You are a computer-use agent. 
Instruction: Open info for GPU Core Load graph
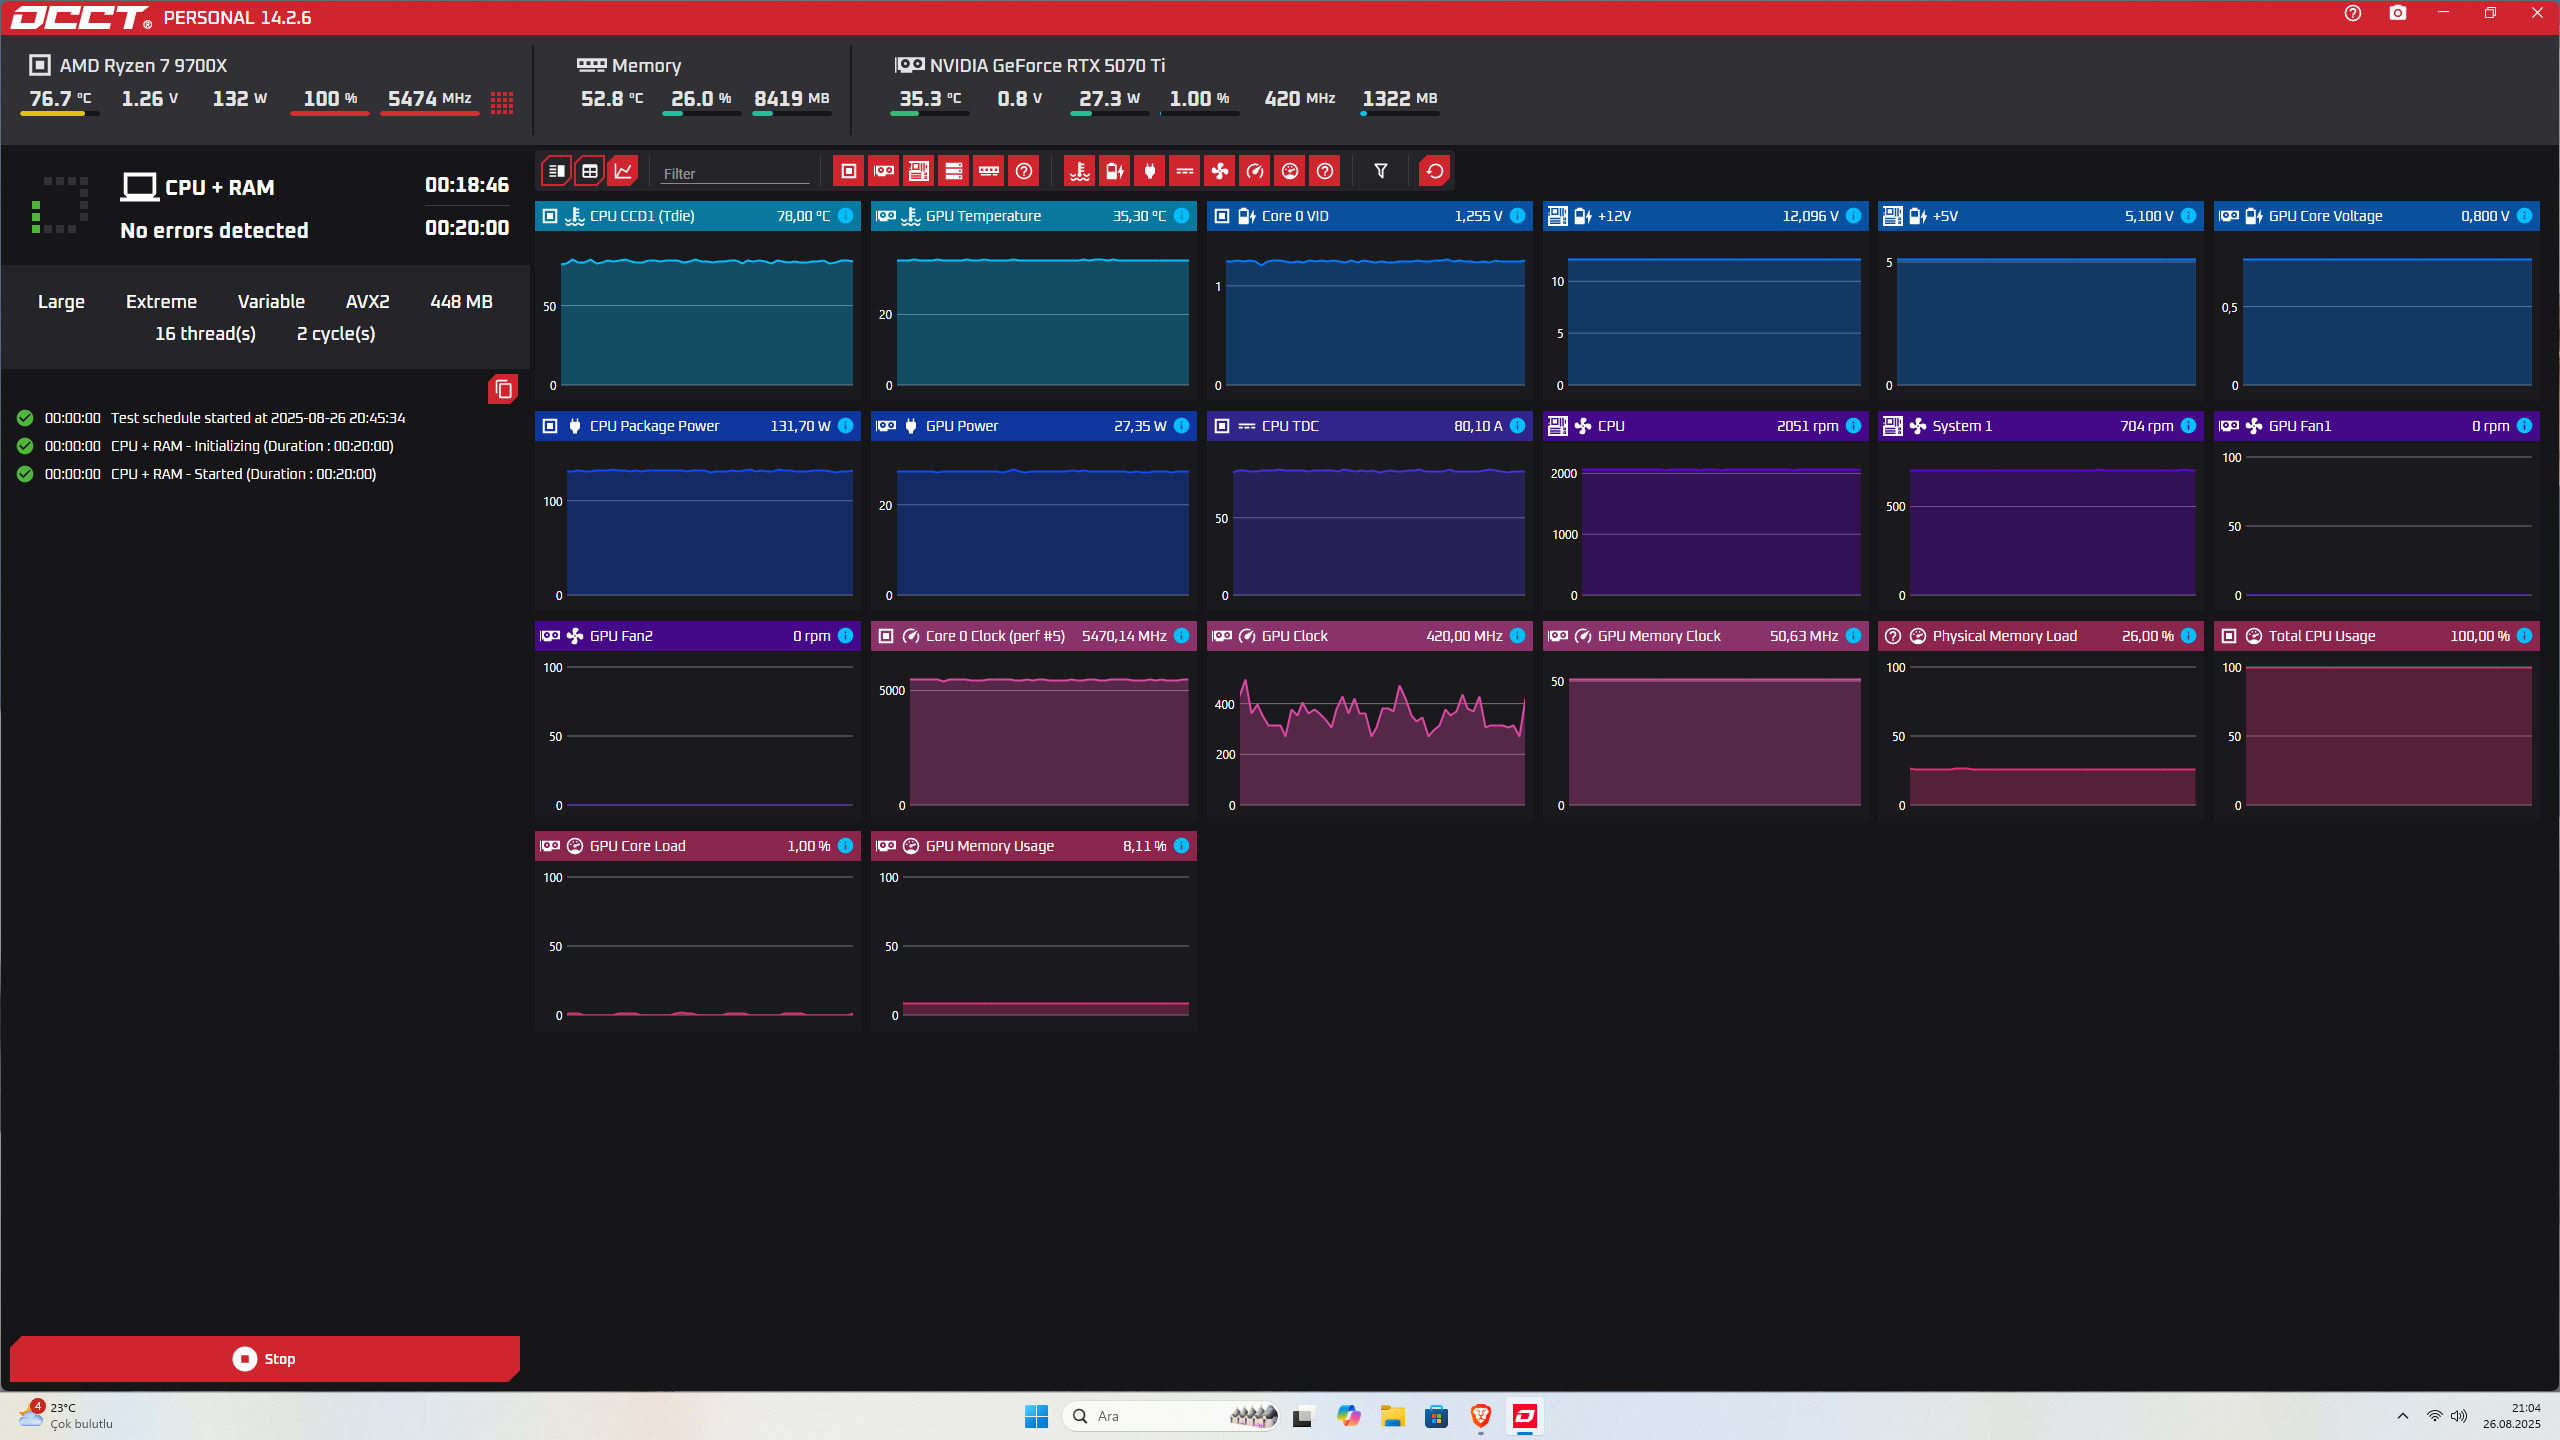pos(846,846)
